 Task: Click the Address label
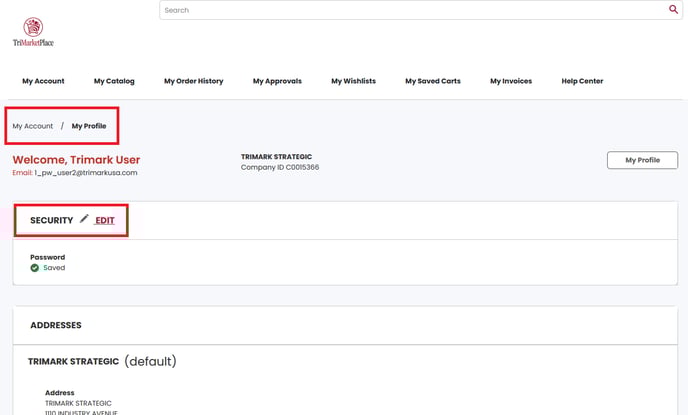click(x=60, y=393)
